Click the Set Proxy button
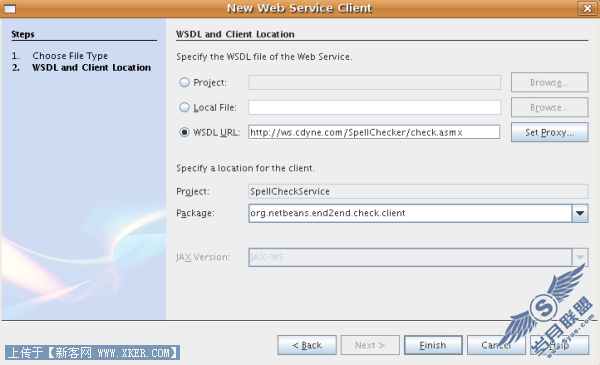The width and height of the screenshot is (600, 365). click(x=549, y=132)
